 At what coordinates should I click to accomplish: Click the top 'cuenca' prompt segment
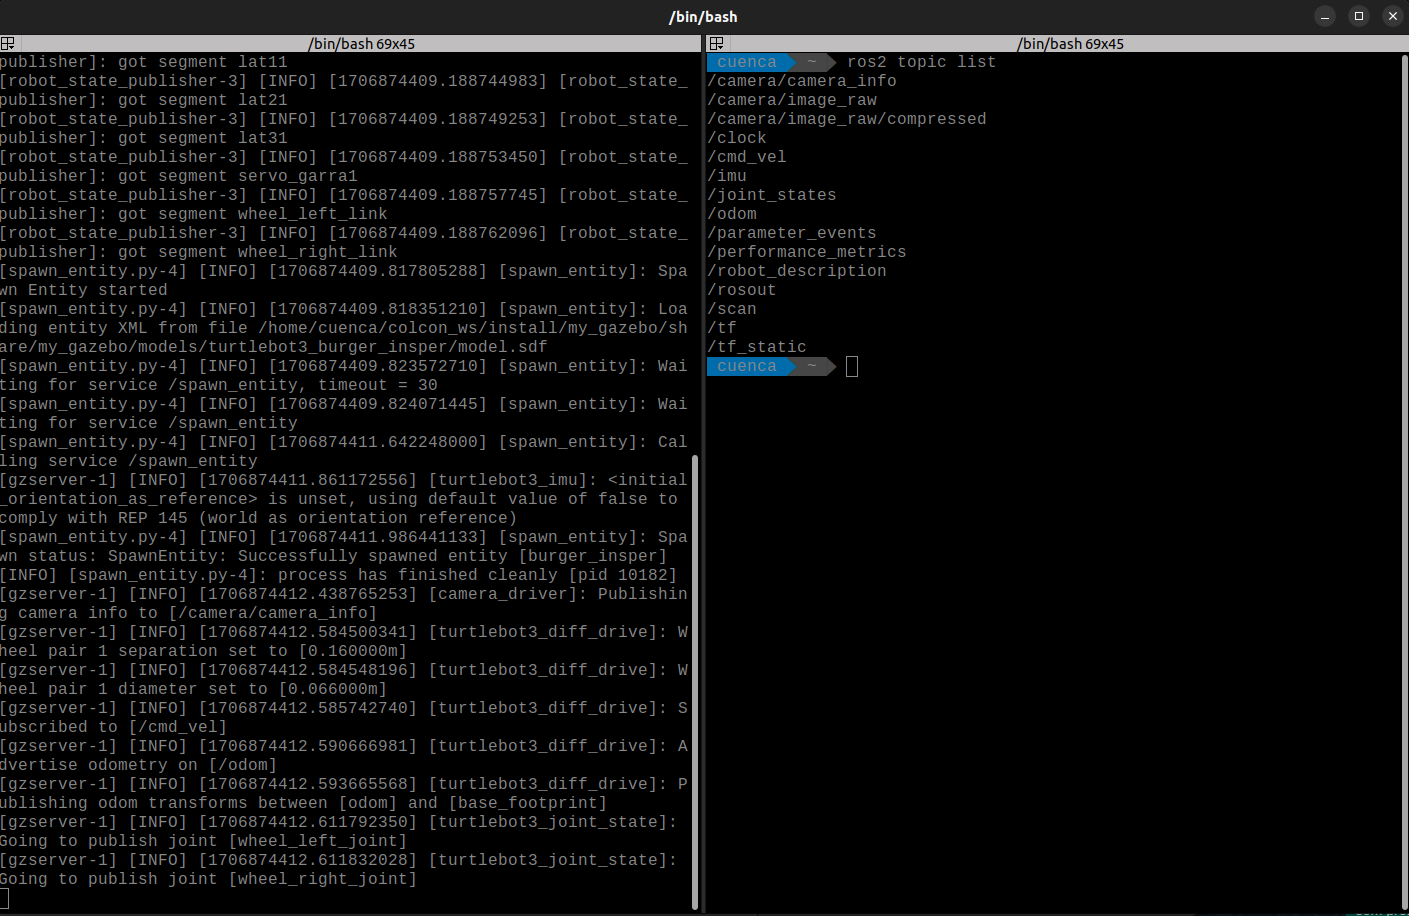point(747,62)
